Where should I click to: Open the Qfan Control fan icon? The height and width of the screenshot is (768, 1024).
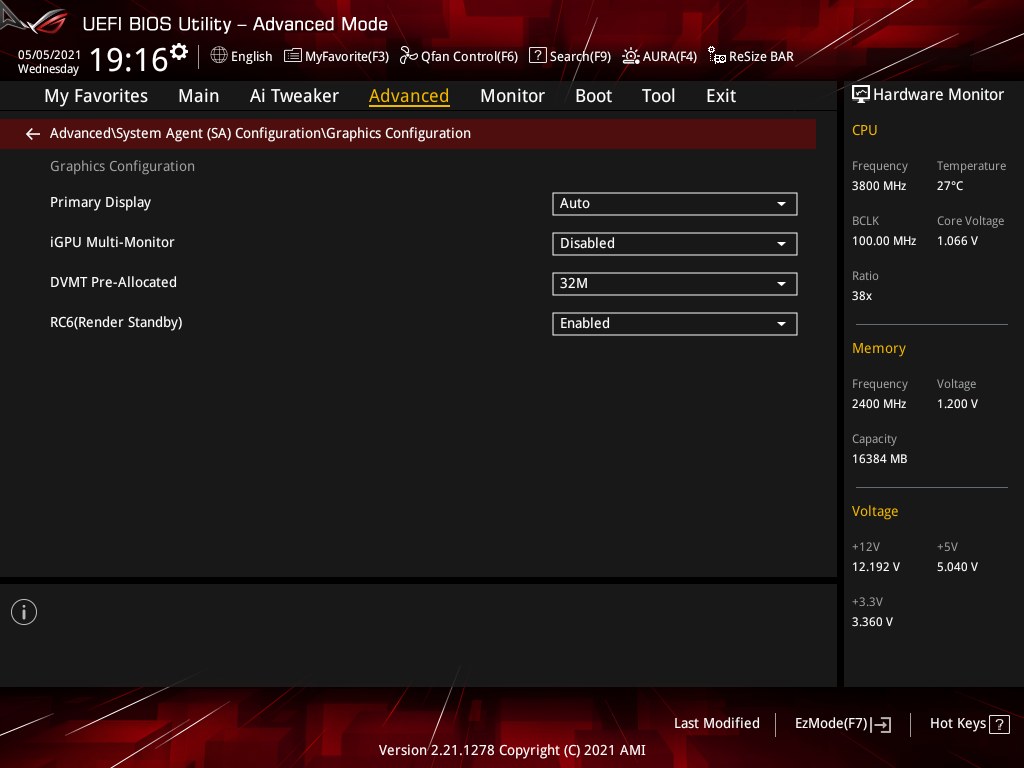[408, 56]
